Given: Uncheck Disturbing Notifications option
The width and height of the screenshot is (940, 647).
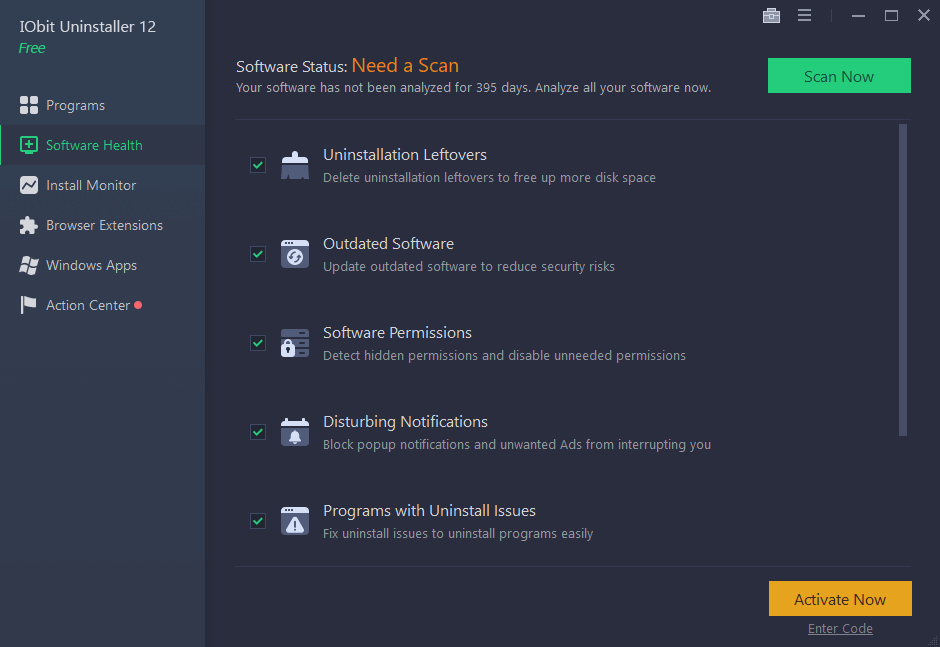Looking at the screenshot, I should [x=257, y=431].
